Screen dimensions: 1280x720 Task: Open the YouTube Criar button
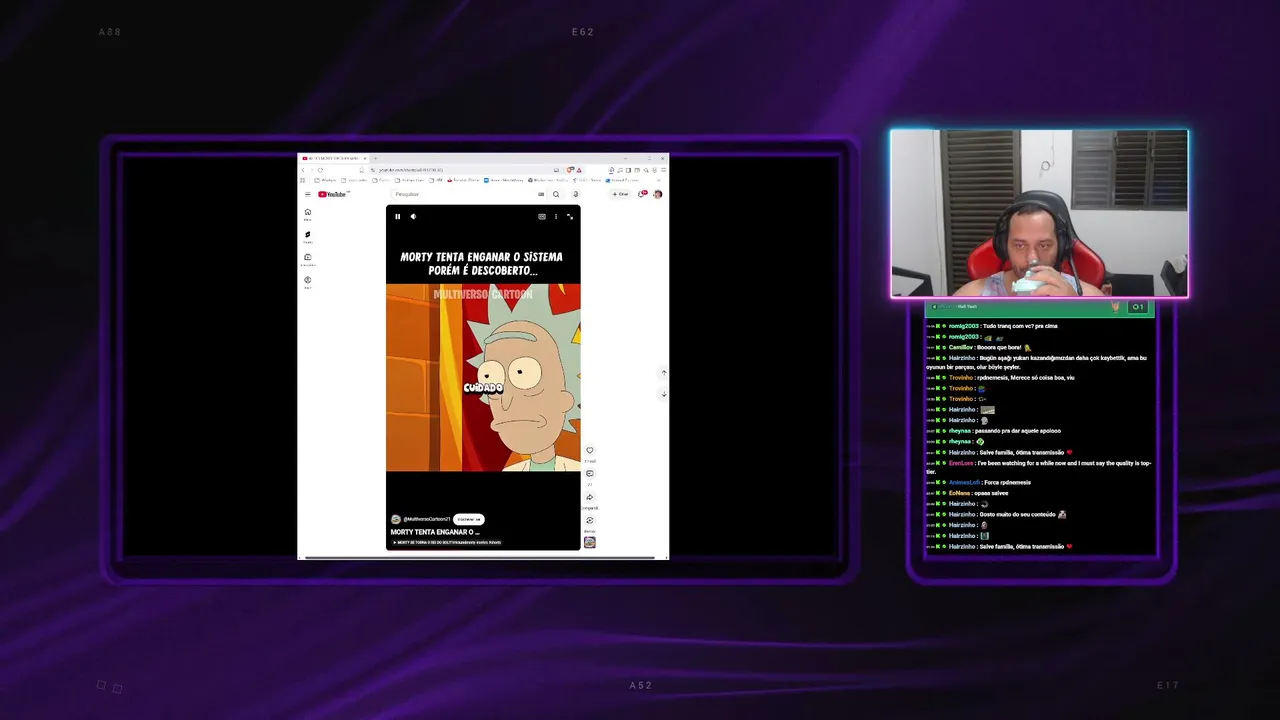click(621, 194)
